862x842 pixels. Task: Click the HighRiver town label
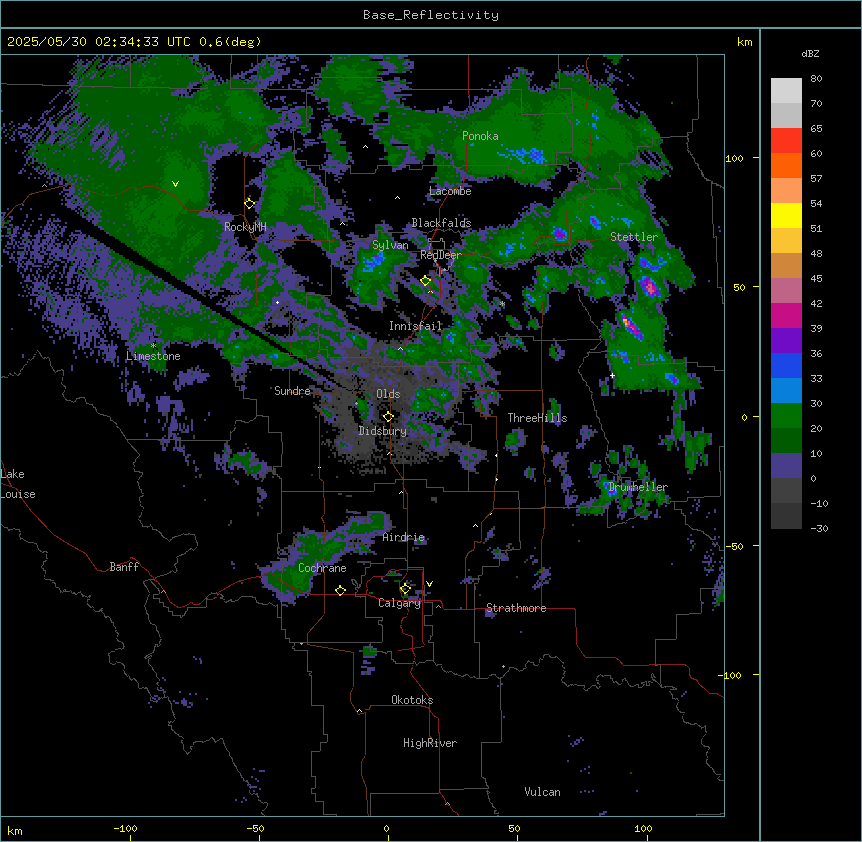[430, 743]
